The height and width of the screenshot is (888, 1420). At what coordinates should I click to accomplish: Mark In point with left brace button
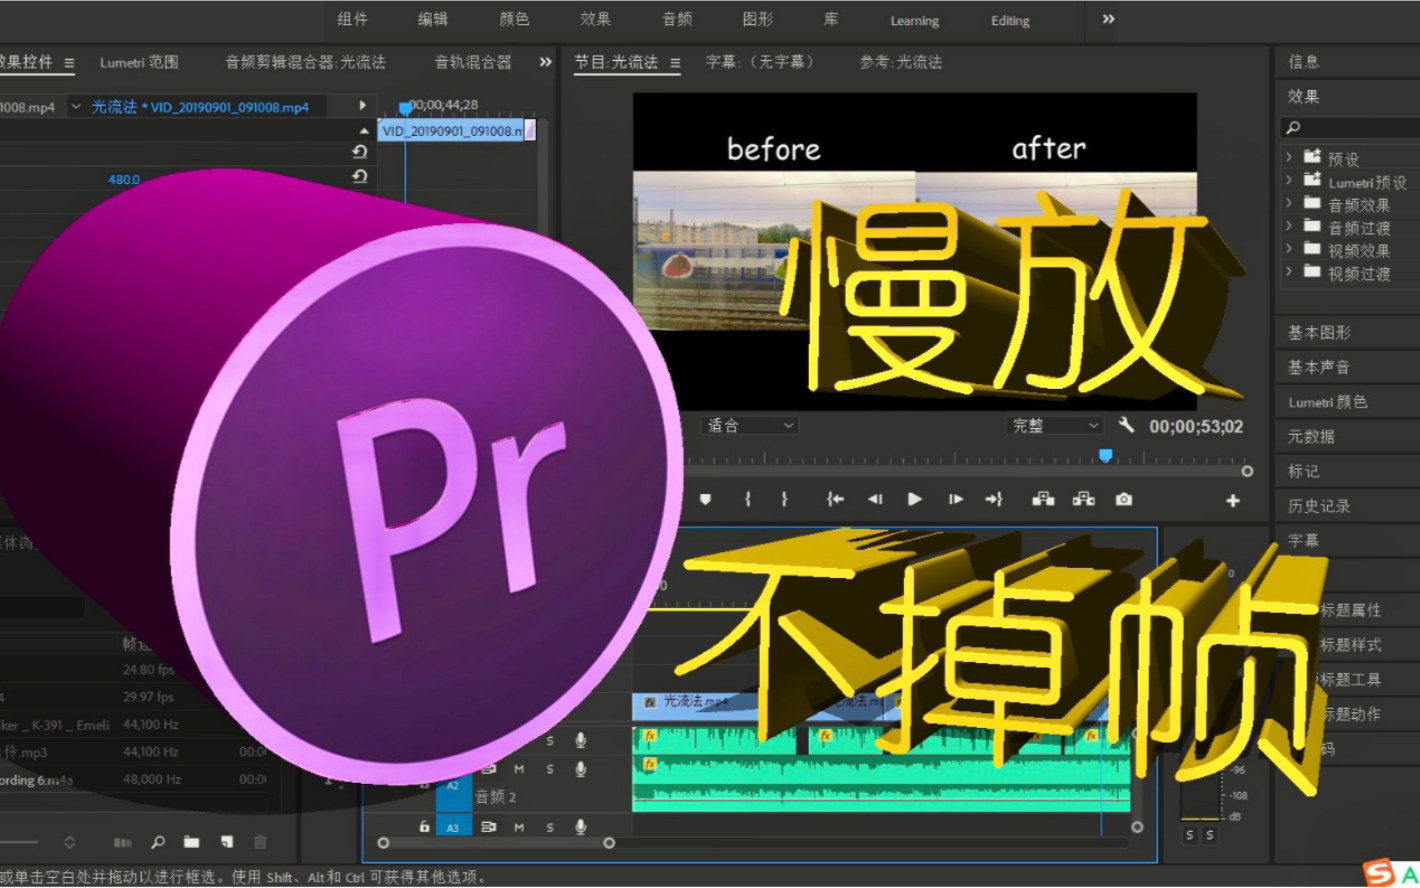(747, 499)
